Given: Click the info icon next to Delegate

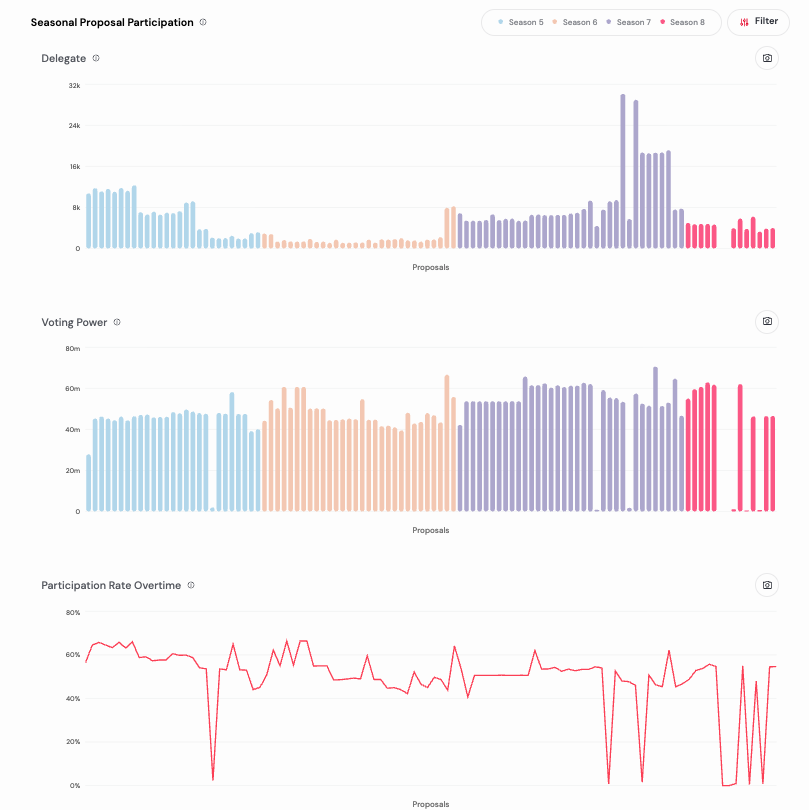Looking at the screenshot, I should pyautogui.click(x=96, y=58).
